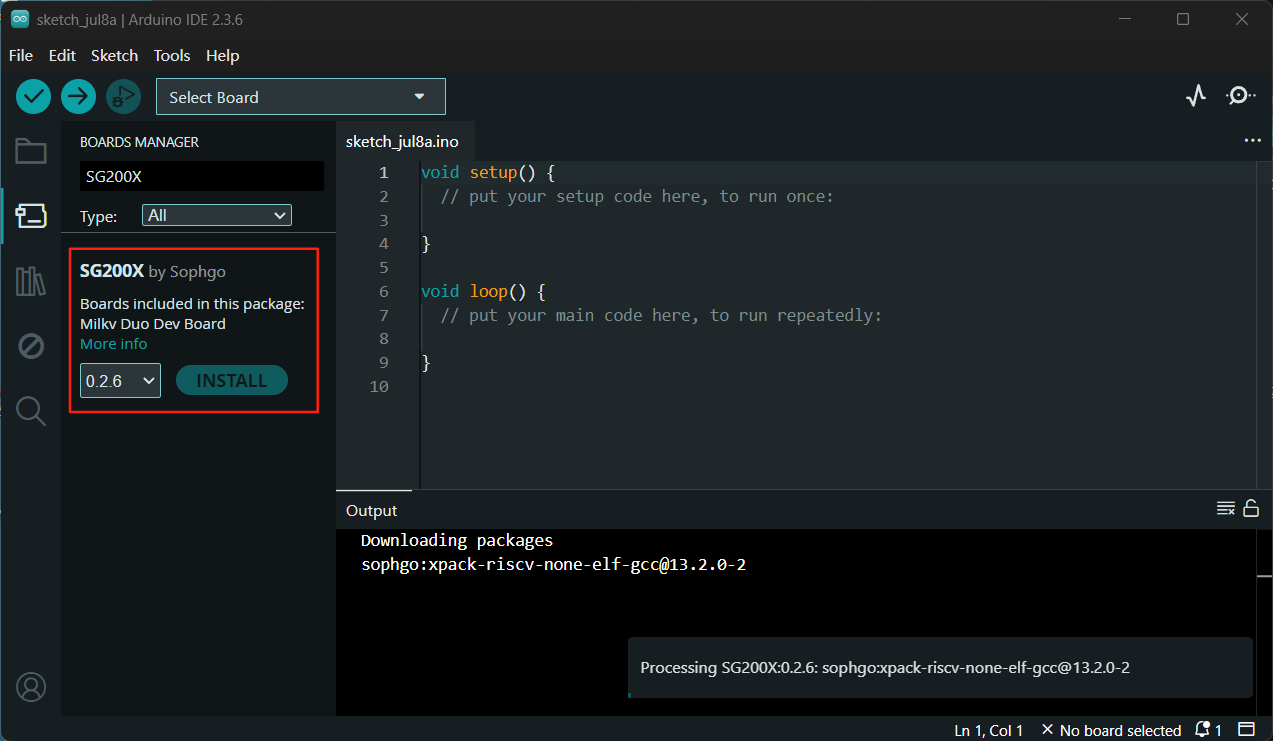Click the 'Downloading packages' output line

457,540
